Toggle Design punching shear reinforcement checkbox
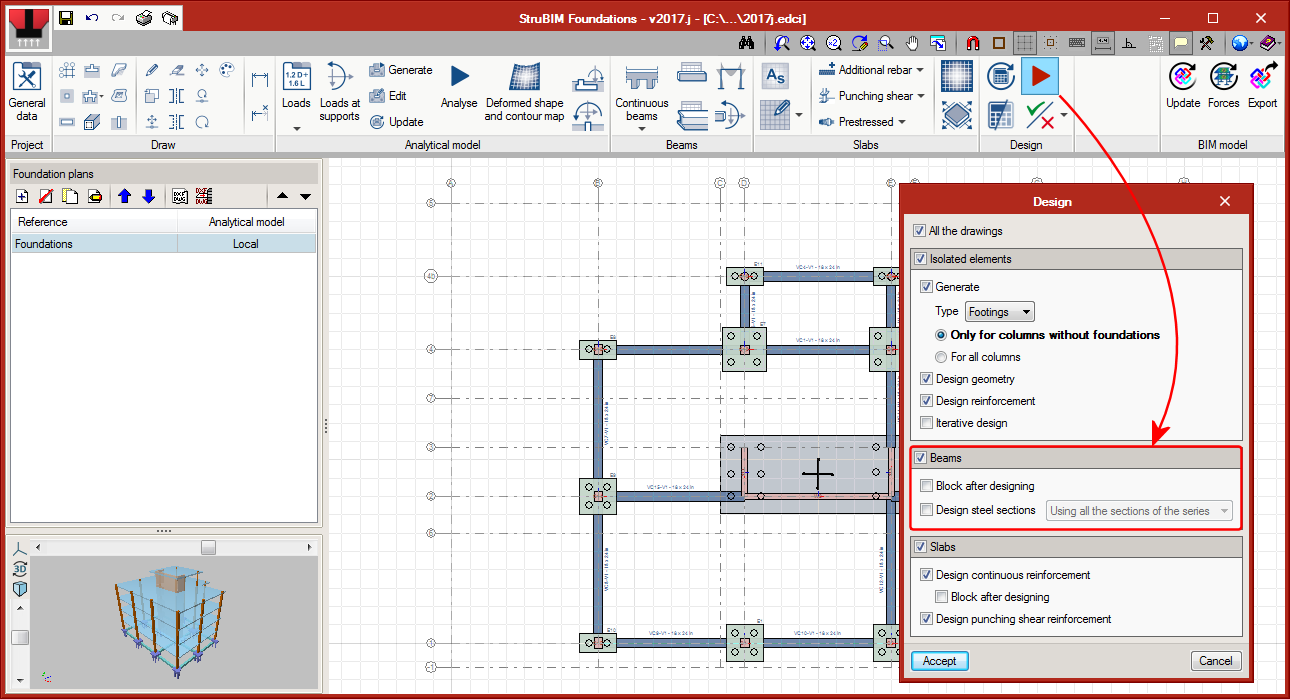This screenshot has height=699, width=1290. [x=926, y=619]
